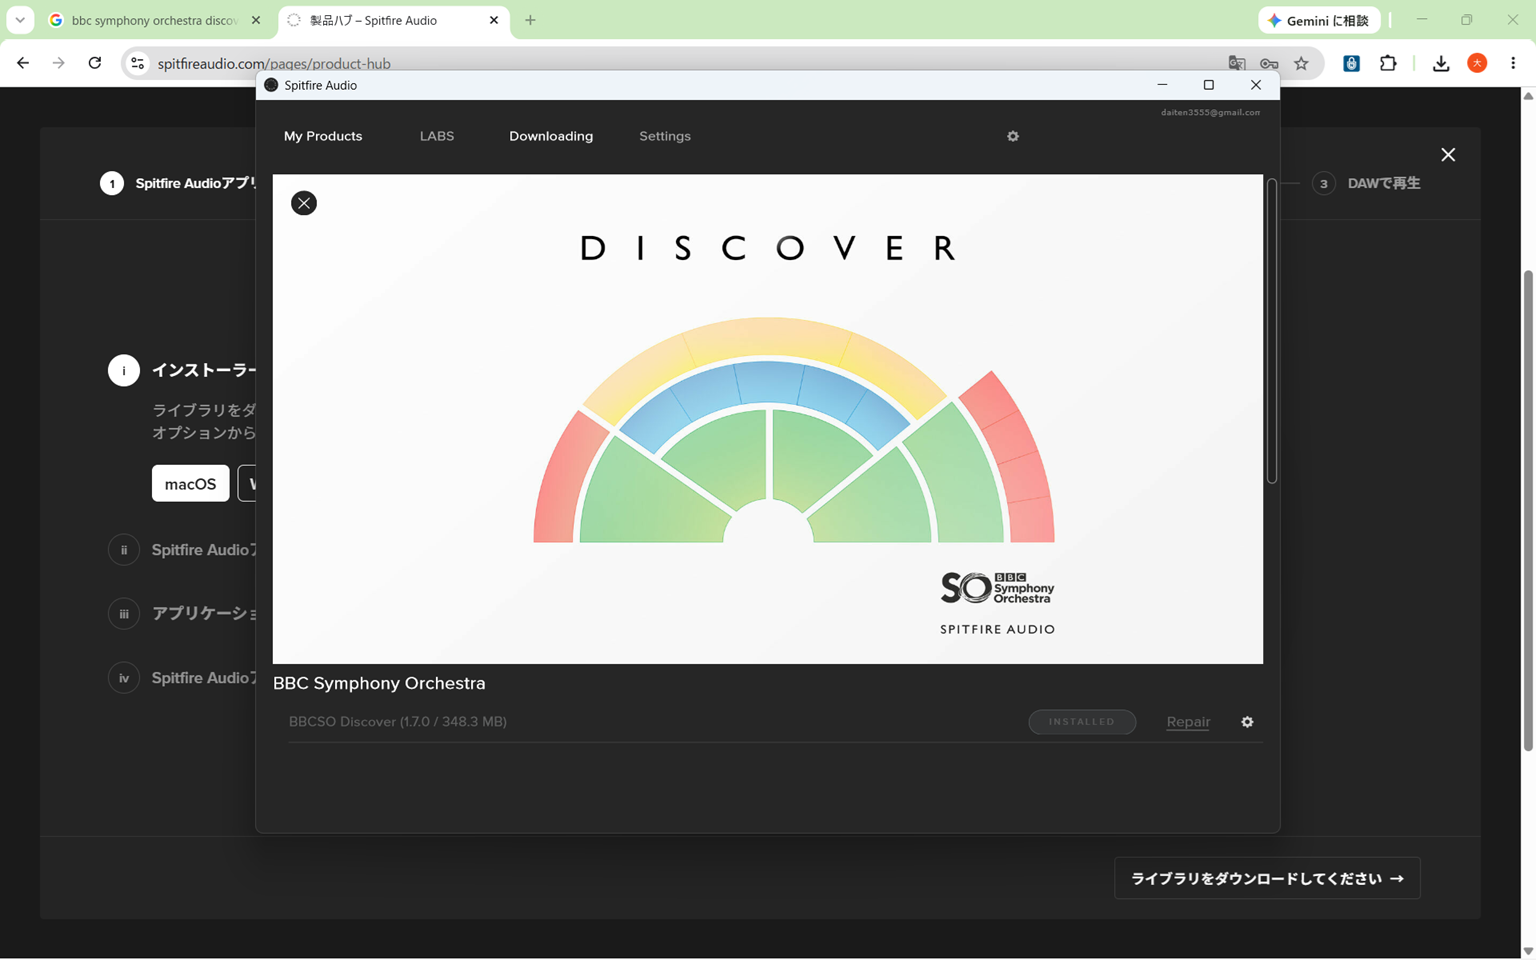Open the translate page icon
The image size is (1536, 960).
(1237, 63)
